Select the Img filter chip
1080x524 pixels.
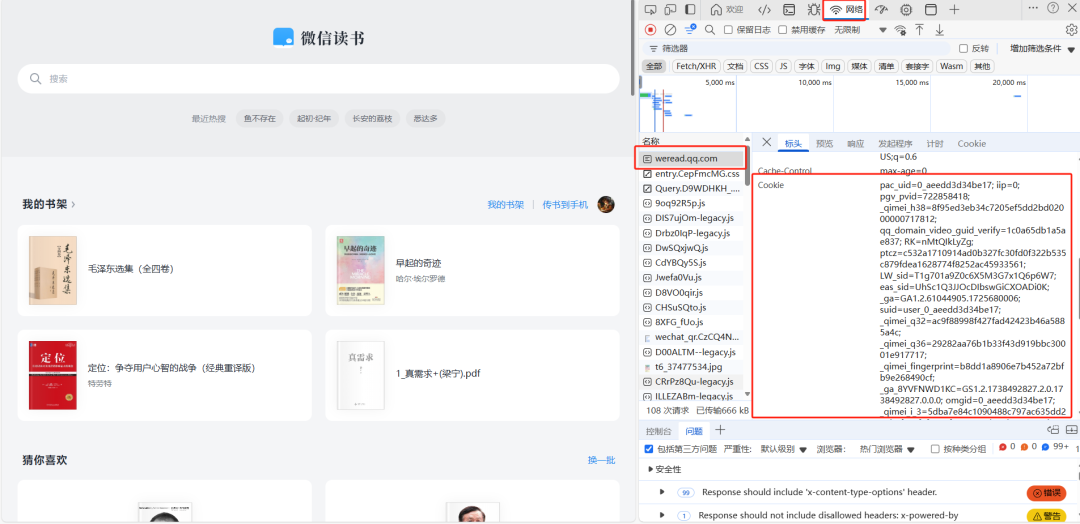833,66
